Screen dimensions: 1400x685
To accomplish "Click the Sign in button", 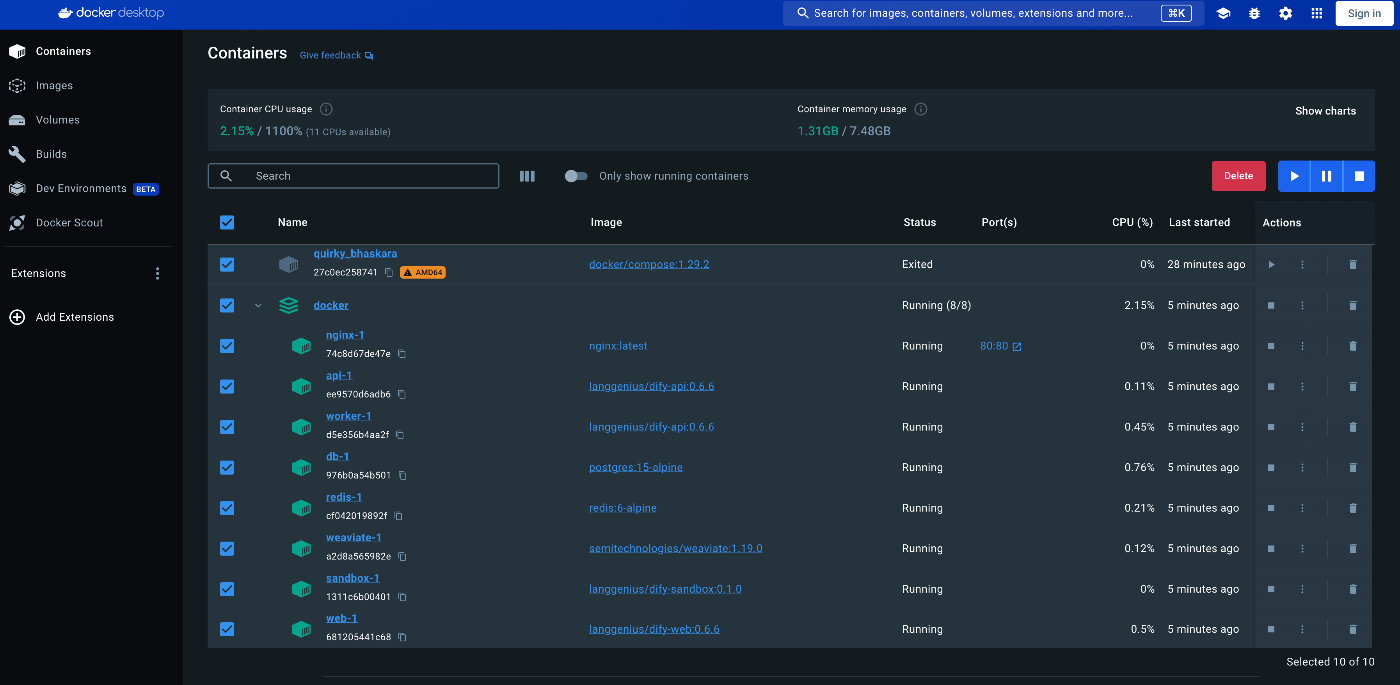I will pyautogui.click(x=1364, y=13).
